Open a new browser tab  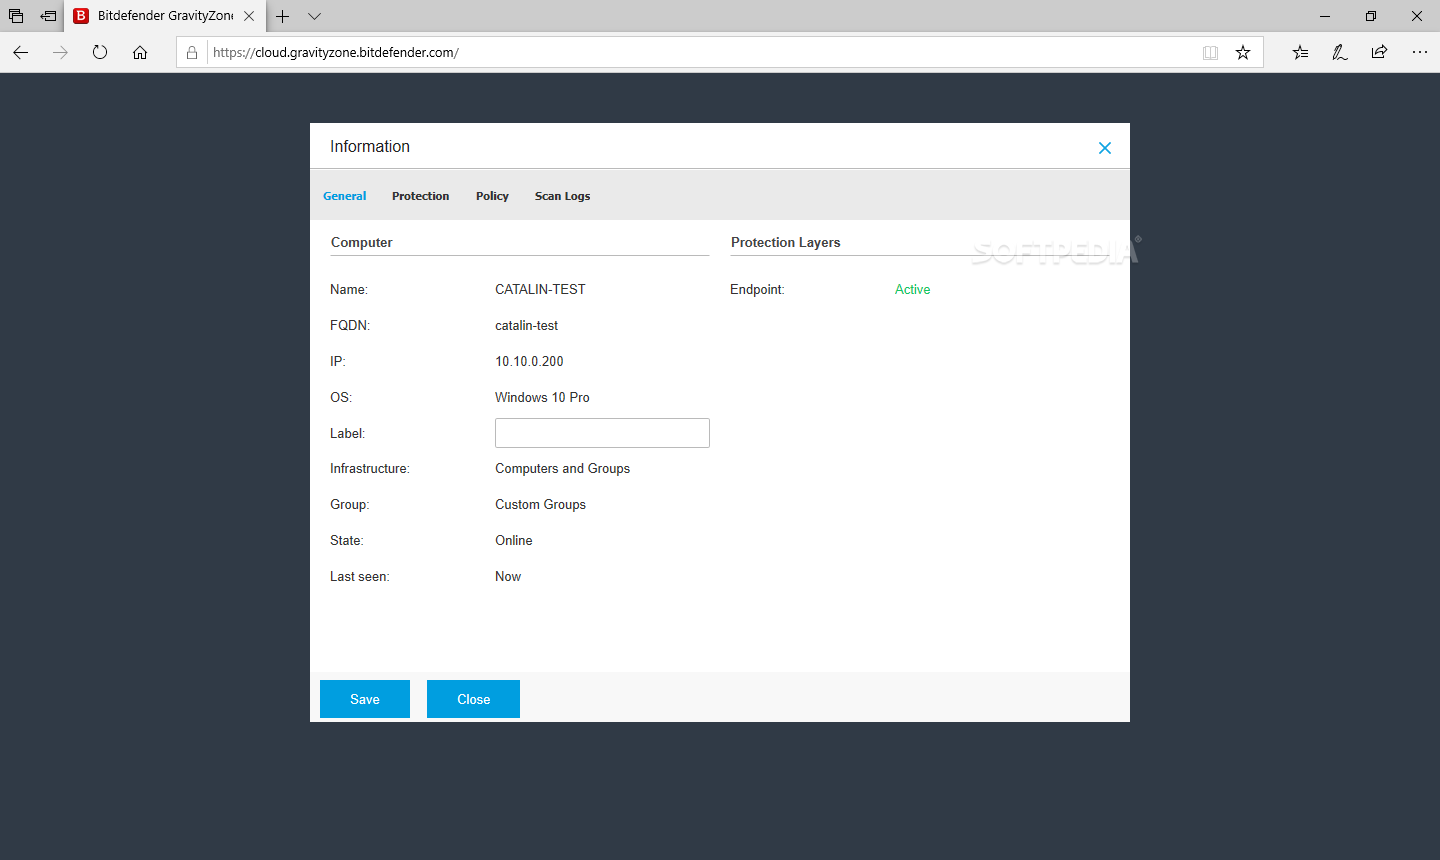(283, 16)
